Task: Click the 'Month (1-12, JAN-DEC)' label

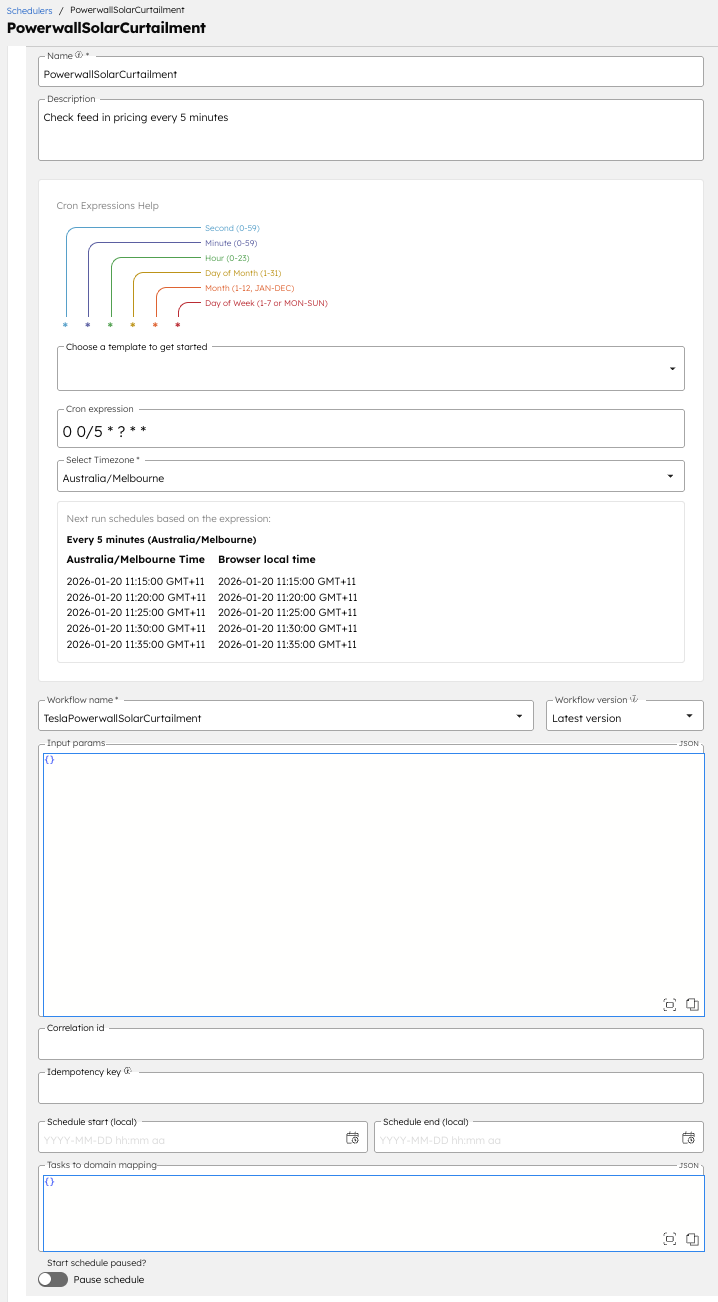Action: [x=250, y=288]
